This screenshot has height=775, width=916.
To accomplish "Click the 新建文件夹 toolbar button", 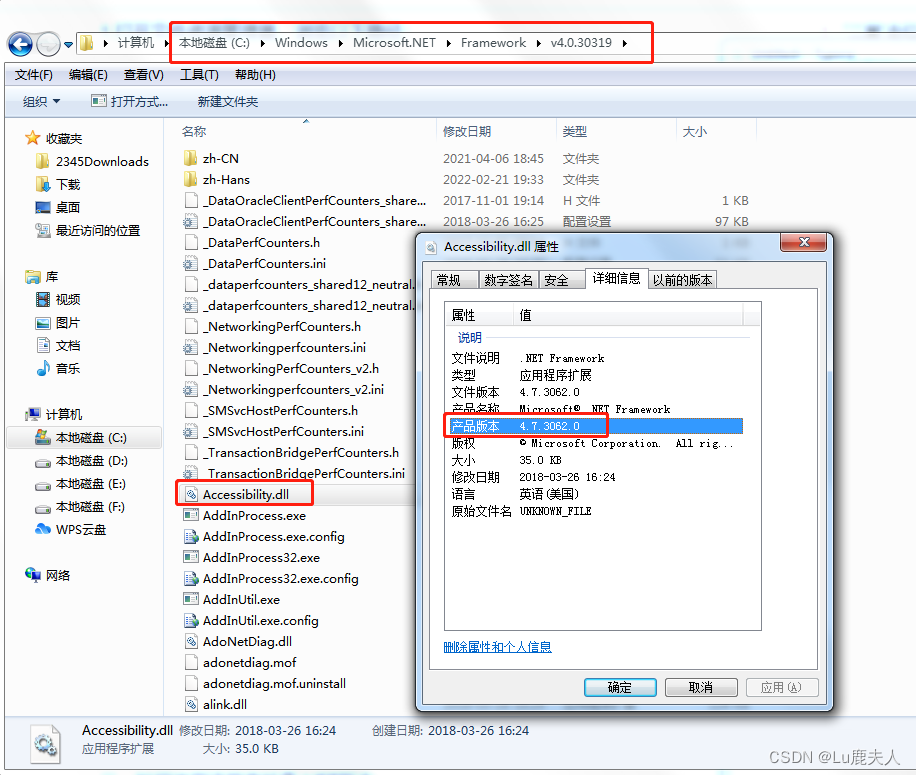I will [x=228, y=102].
